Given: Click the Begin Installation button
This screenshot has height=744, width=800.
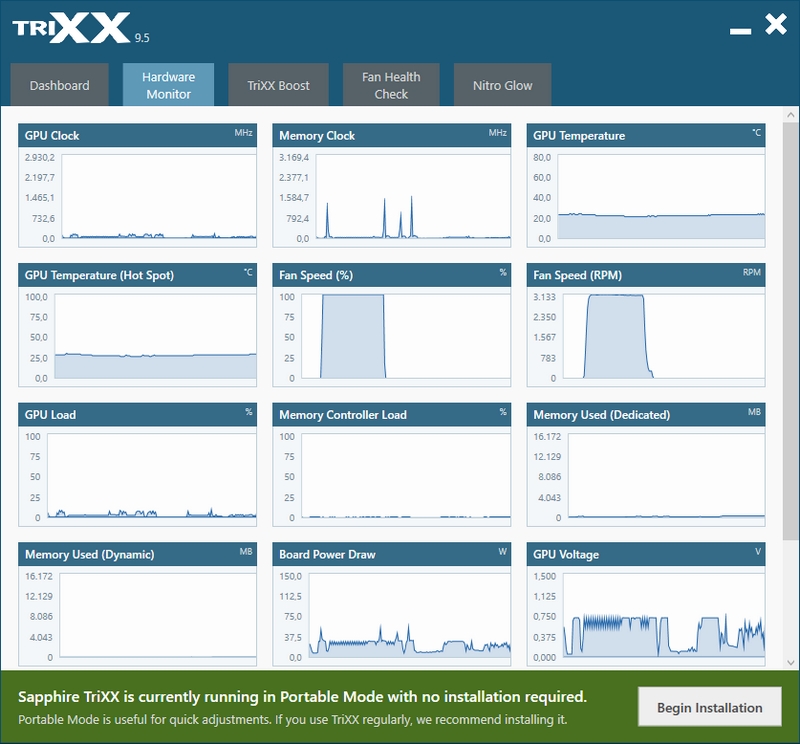Looking at the screenshot, I should click(x=709, y=707).
